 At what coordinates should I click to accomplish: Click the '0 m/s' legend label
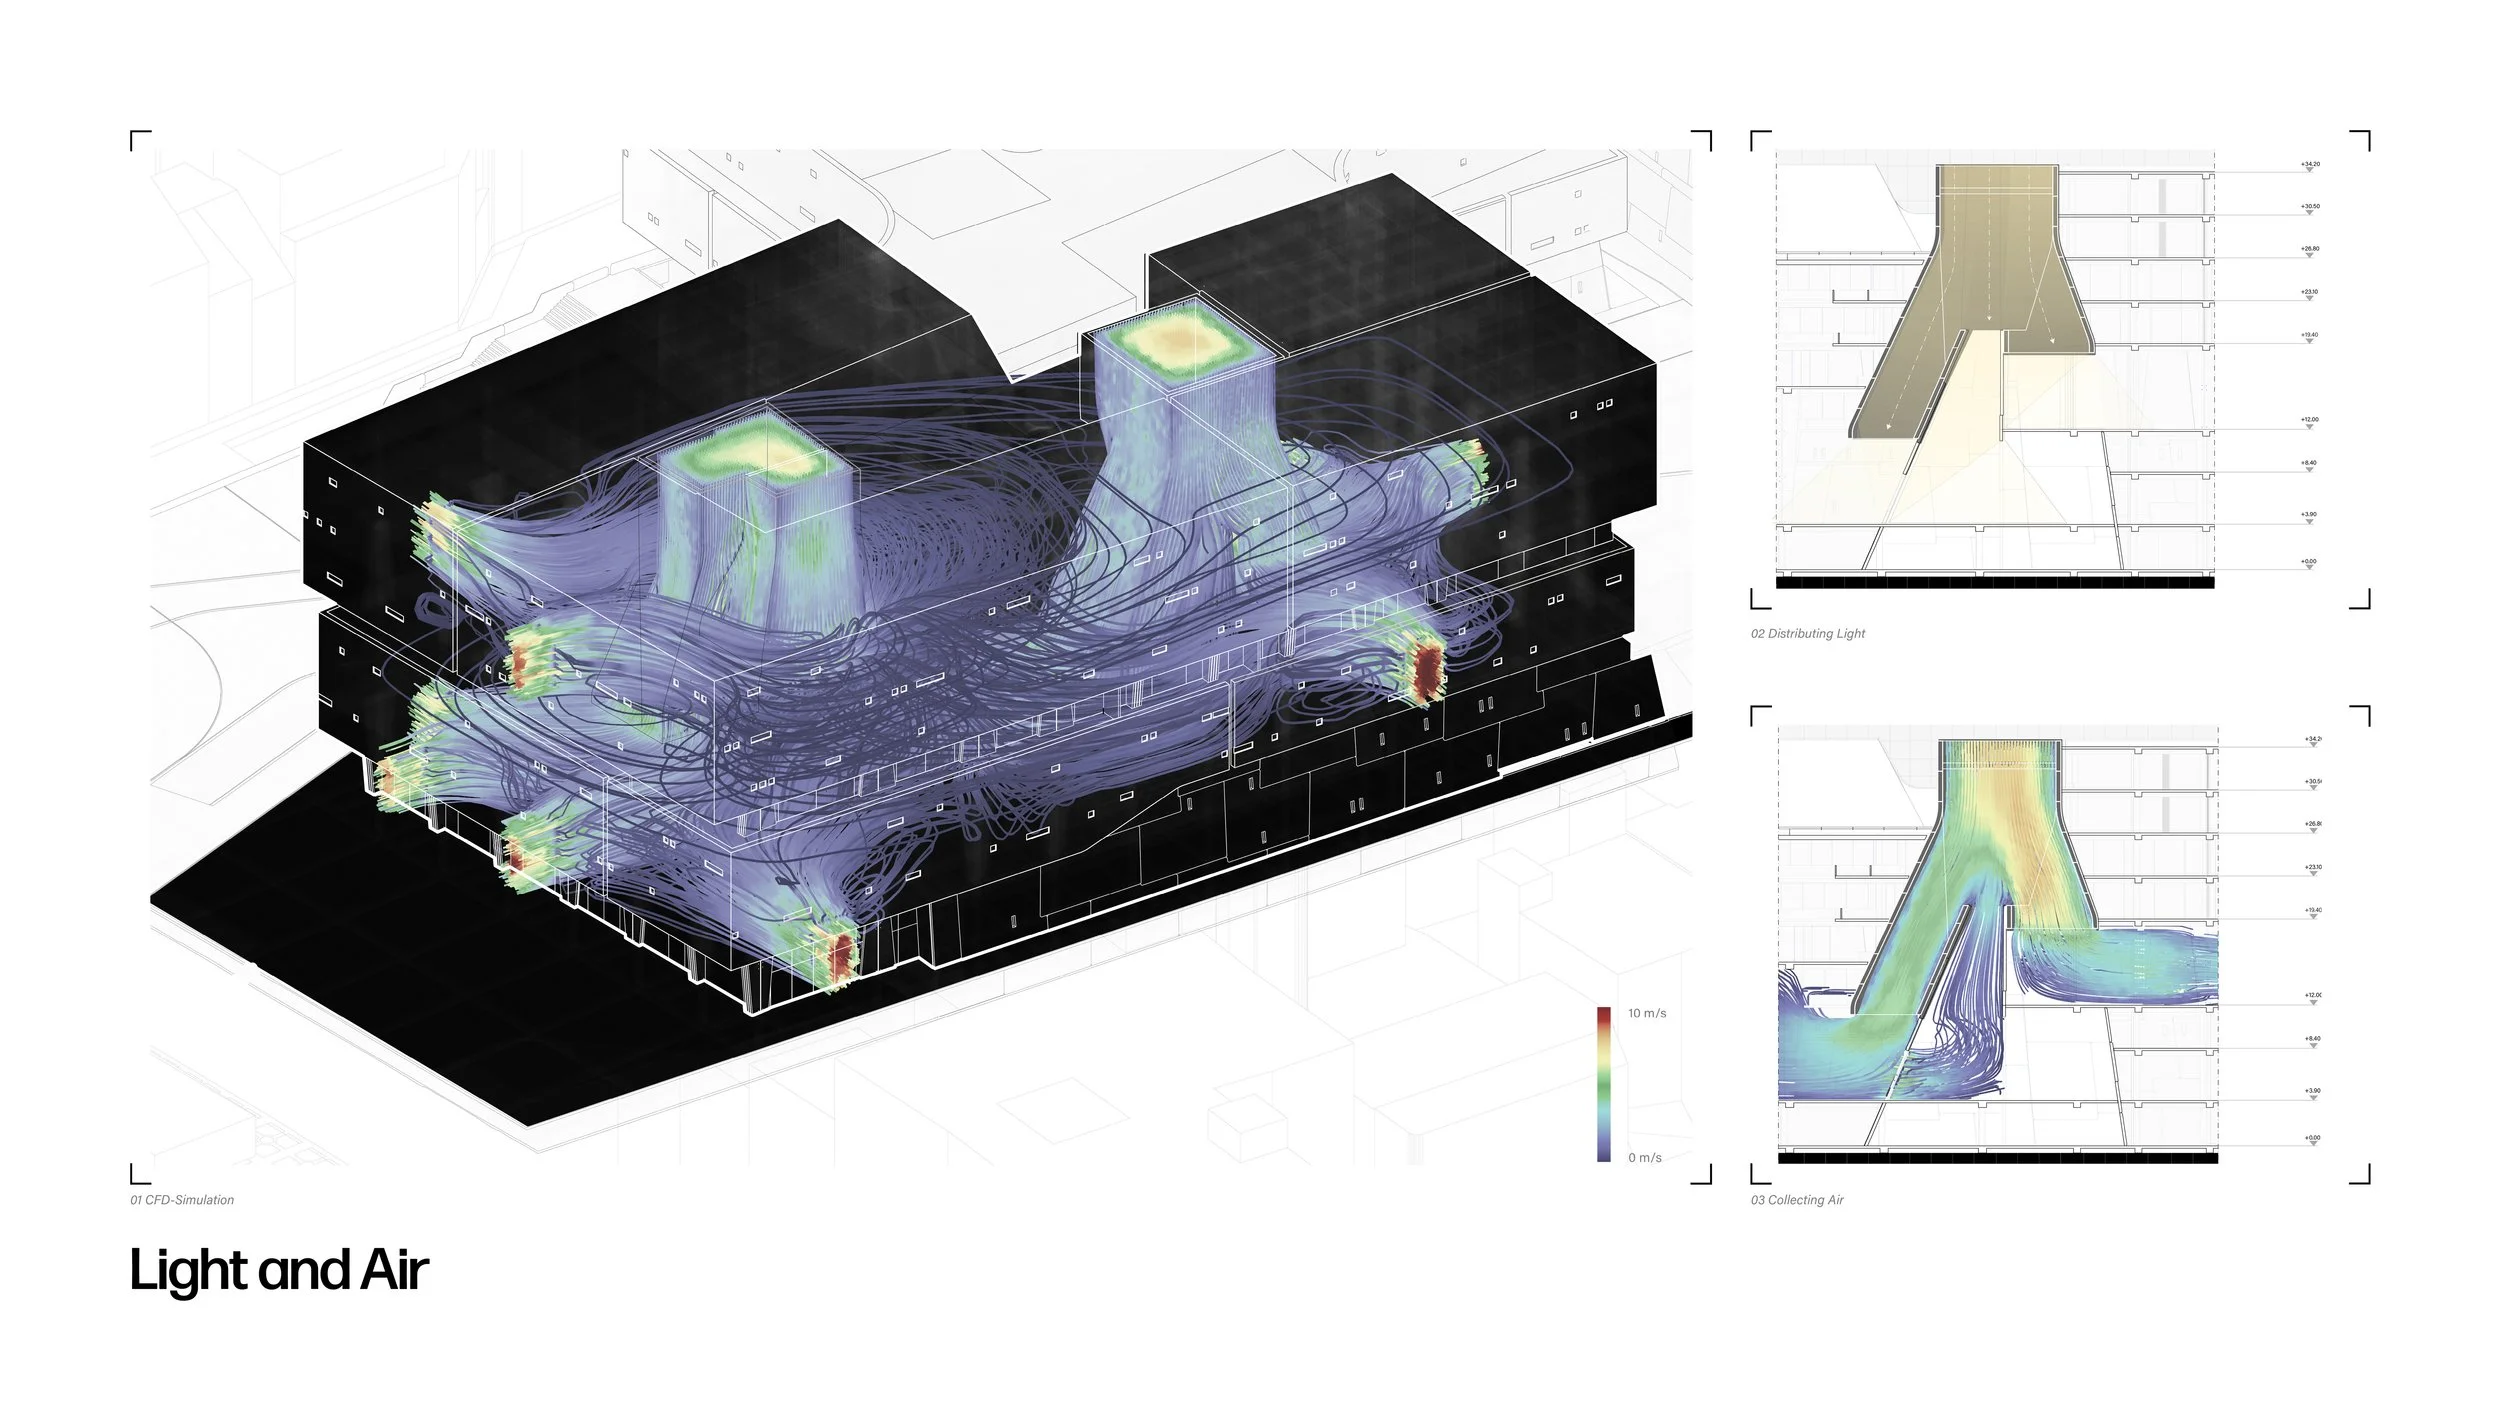click(x=1644, y=1158)
